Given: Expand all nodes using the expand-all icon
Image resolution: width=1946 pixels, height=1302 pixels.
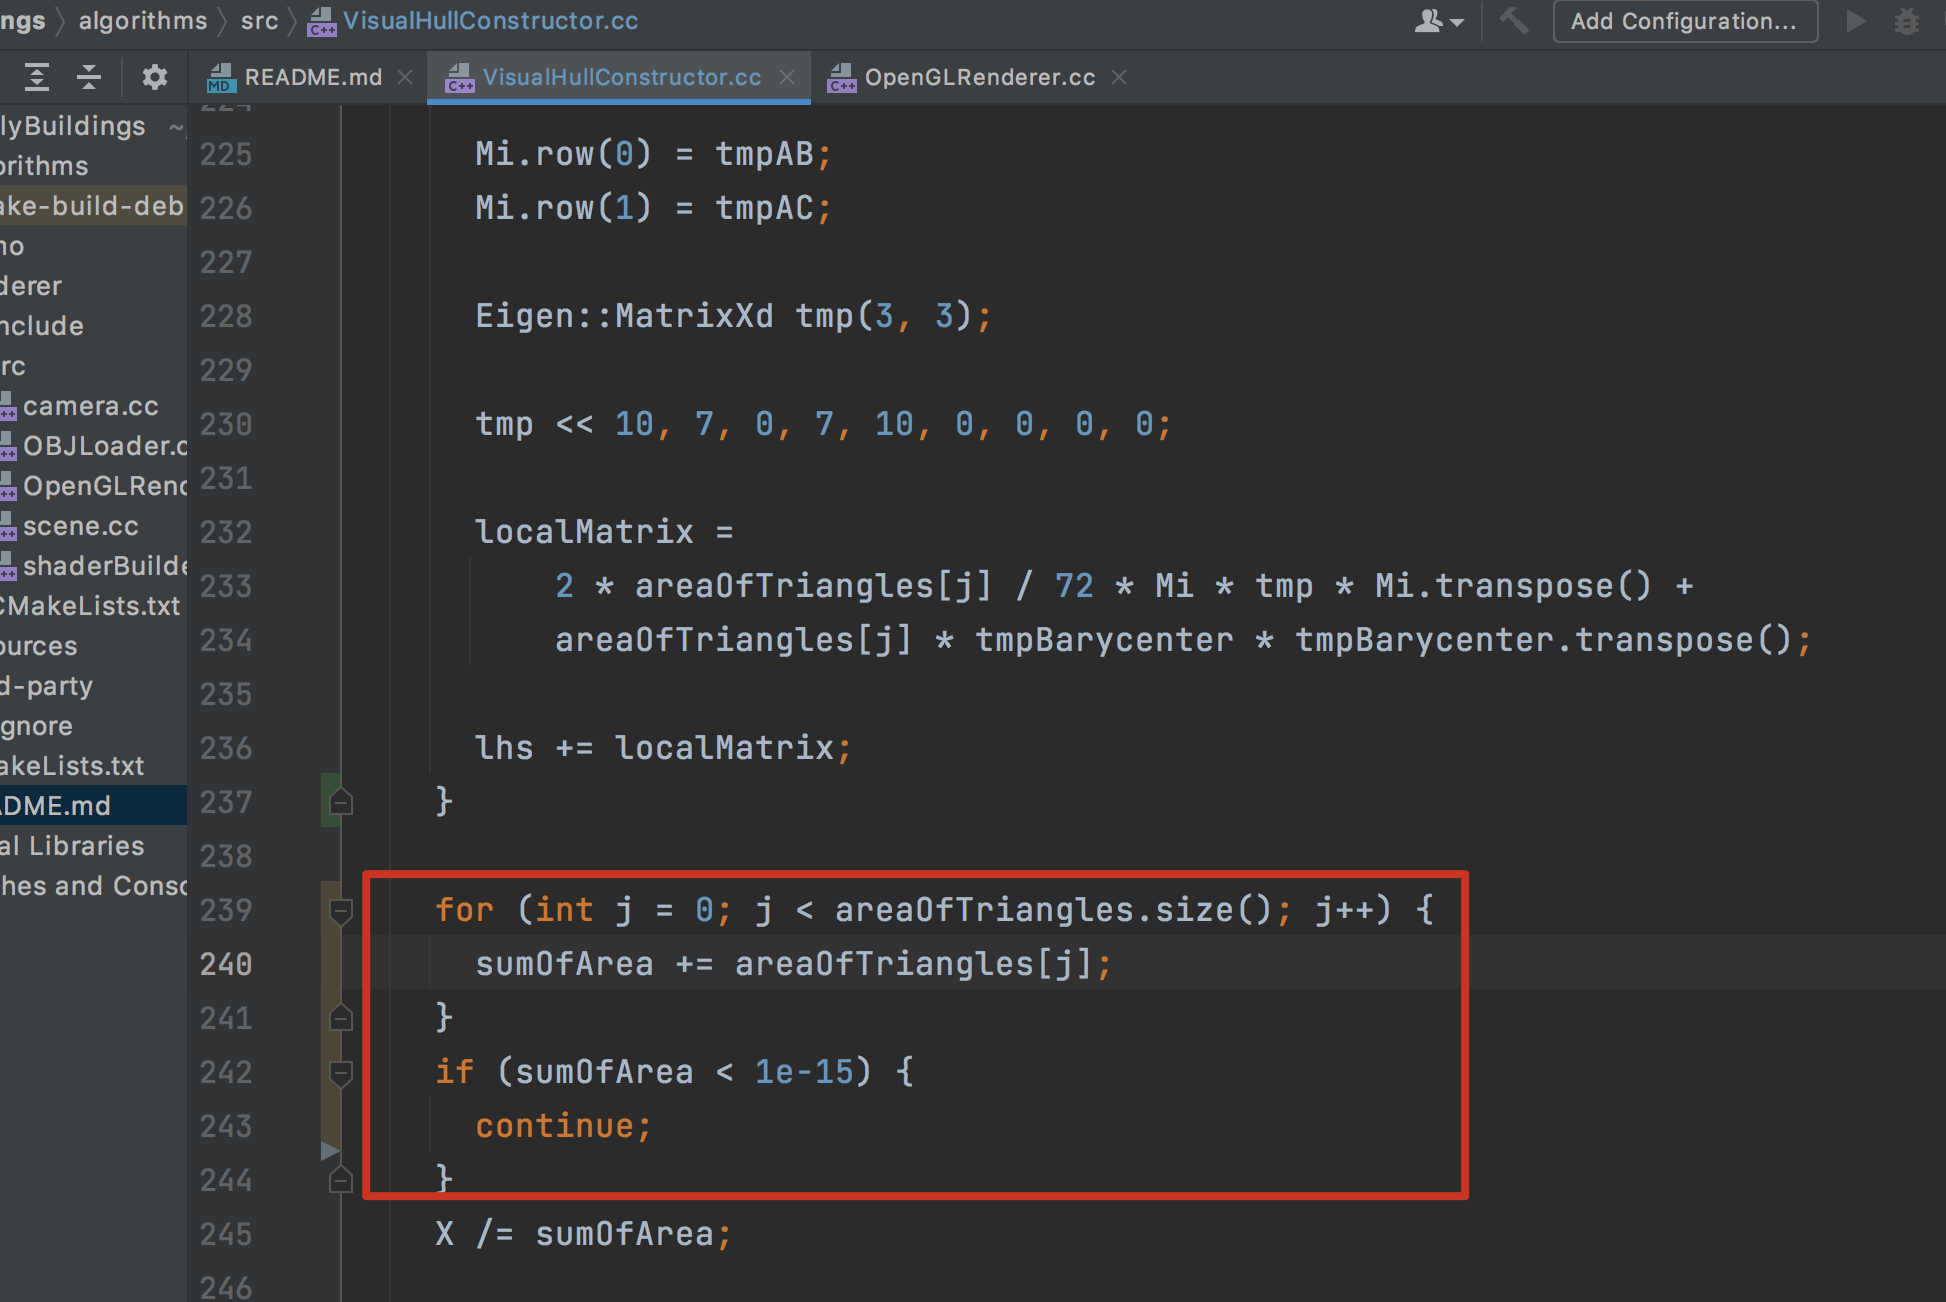Looking at the screenshot, I should [x=36, y=77].
